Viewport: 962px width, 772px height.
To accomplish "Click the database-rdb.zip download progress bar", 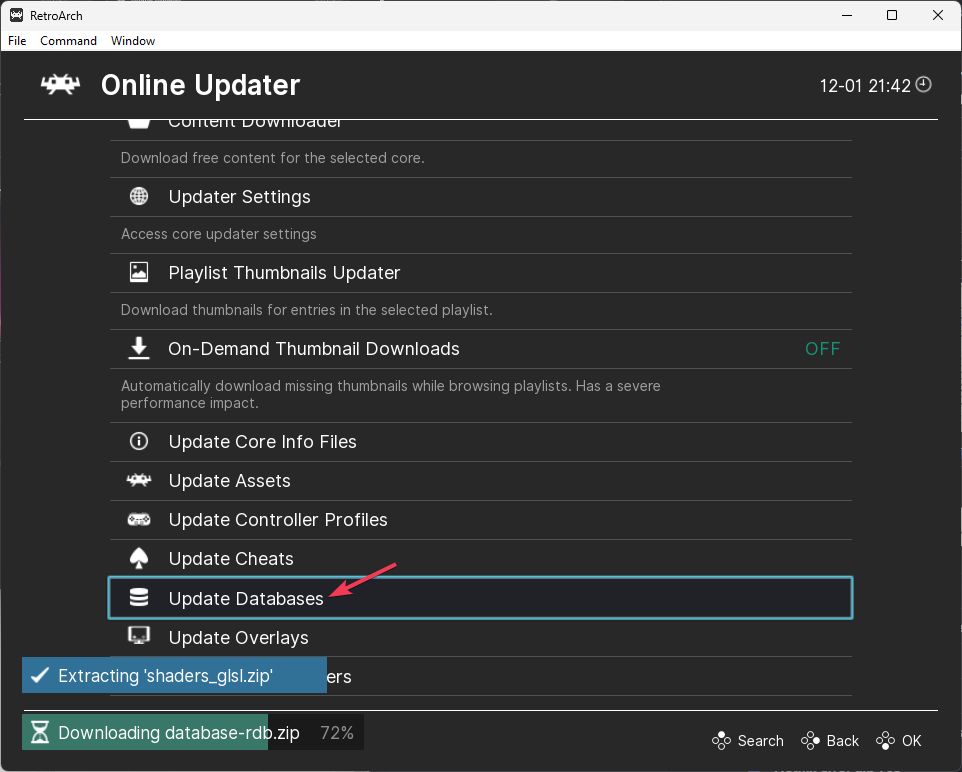I will [193, 732].
